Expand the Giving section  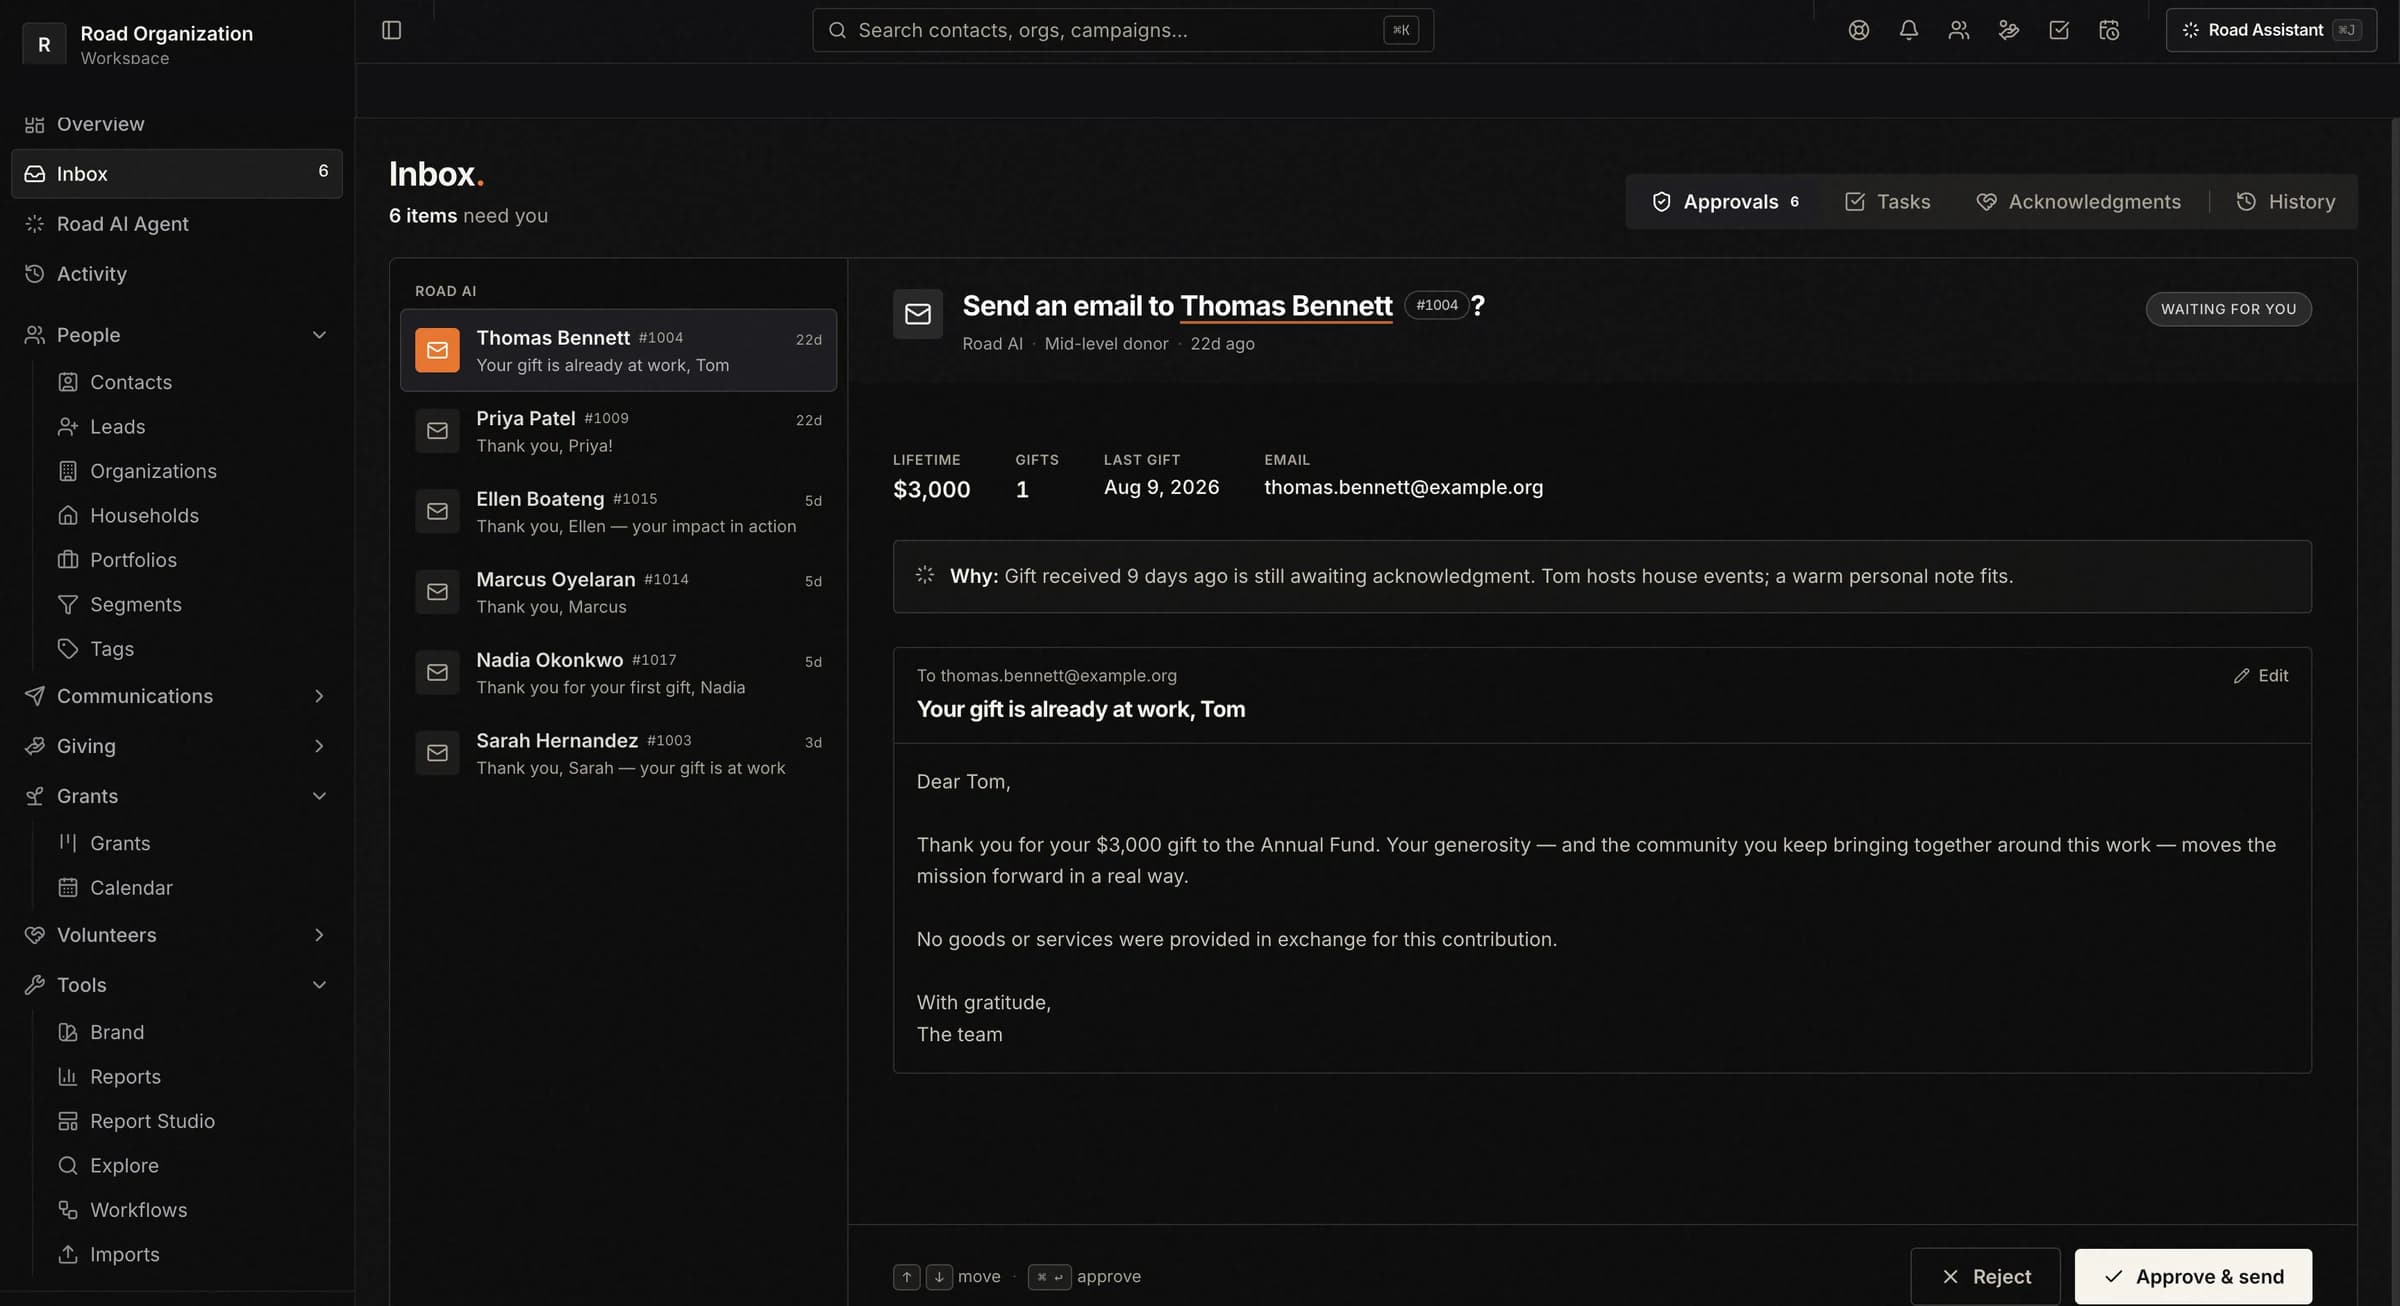click(319, 746)
